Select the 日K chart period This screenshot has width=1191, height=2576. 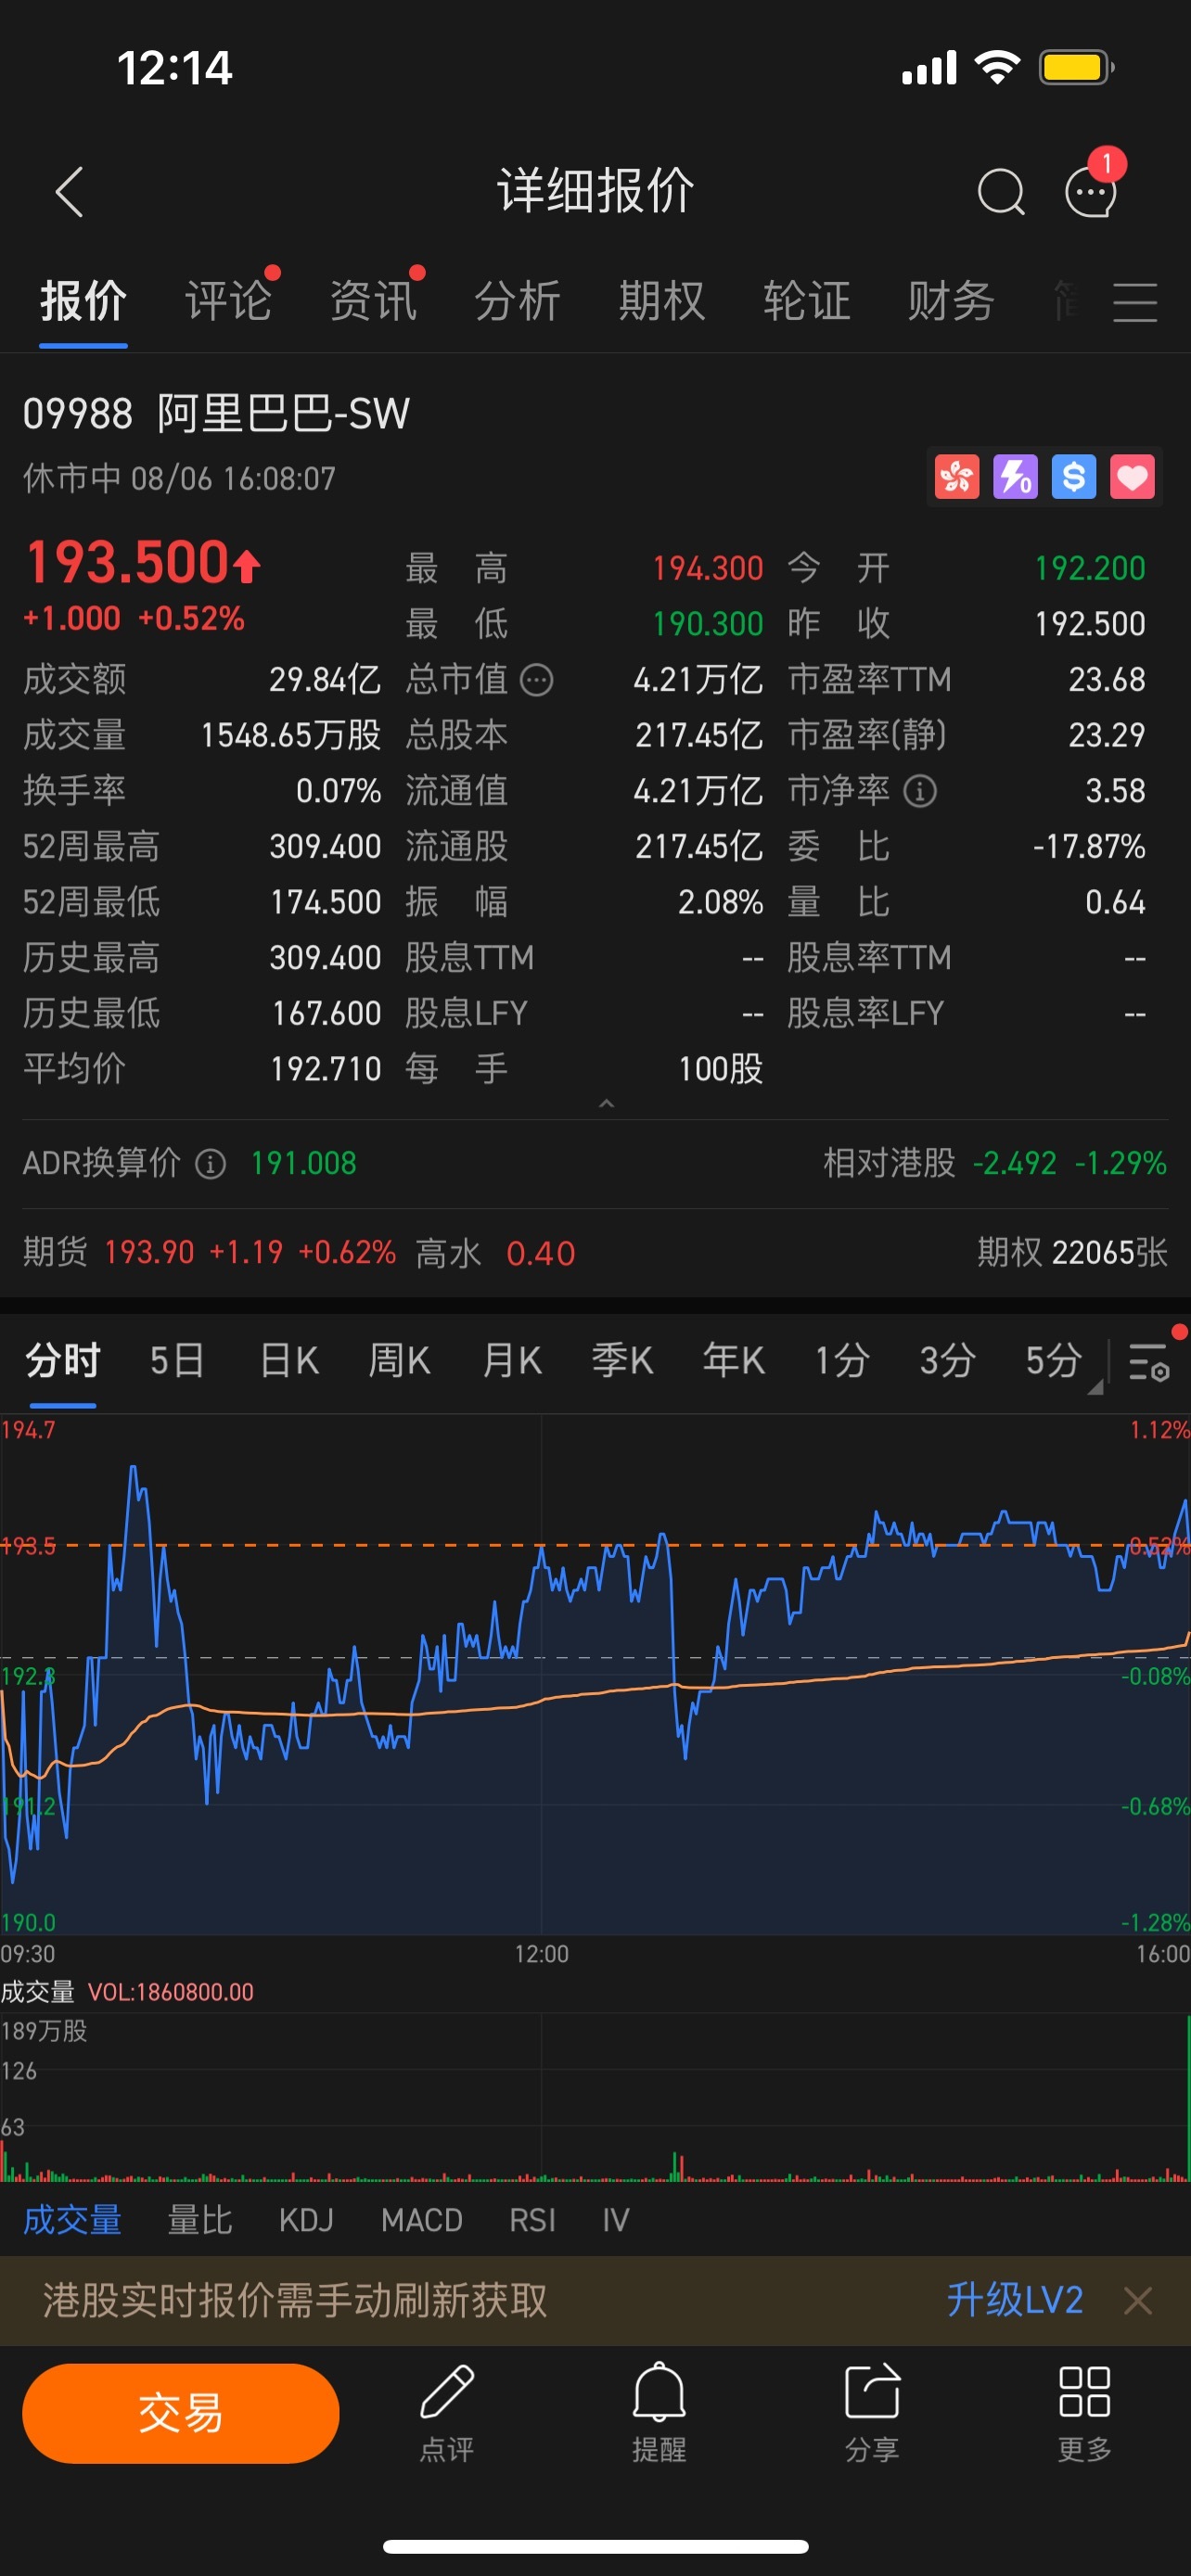pyautogui.click(x=289, y=1361)
